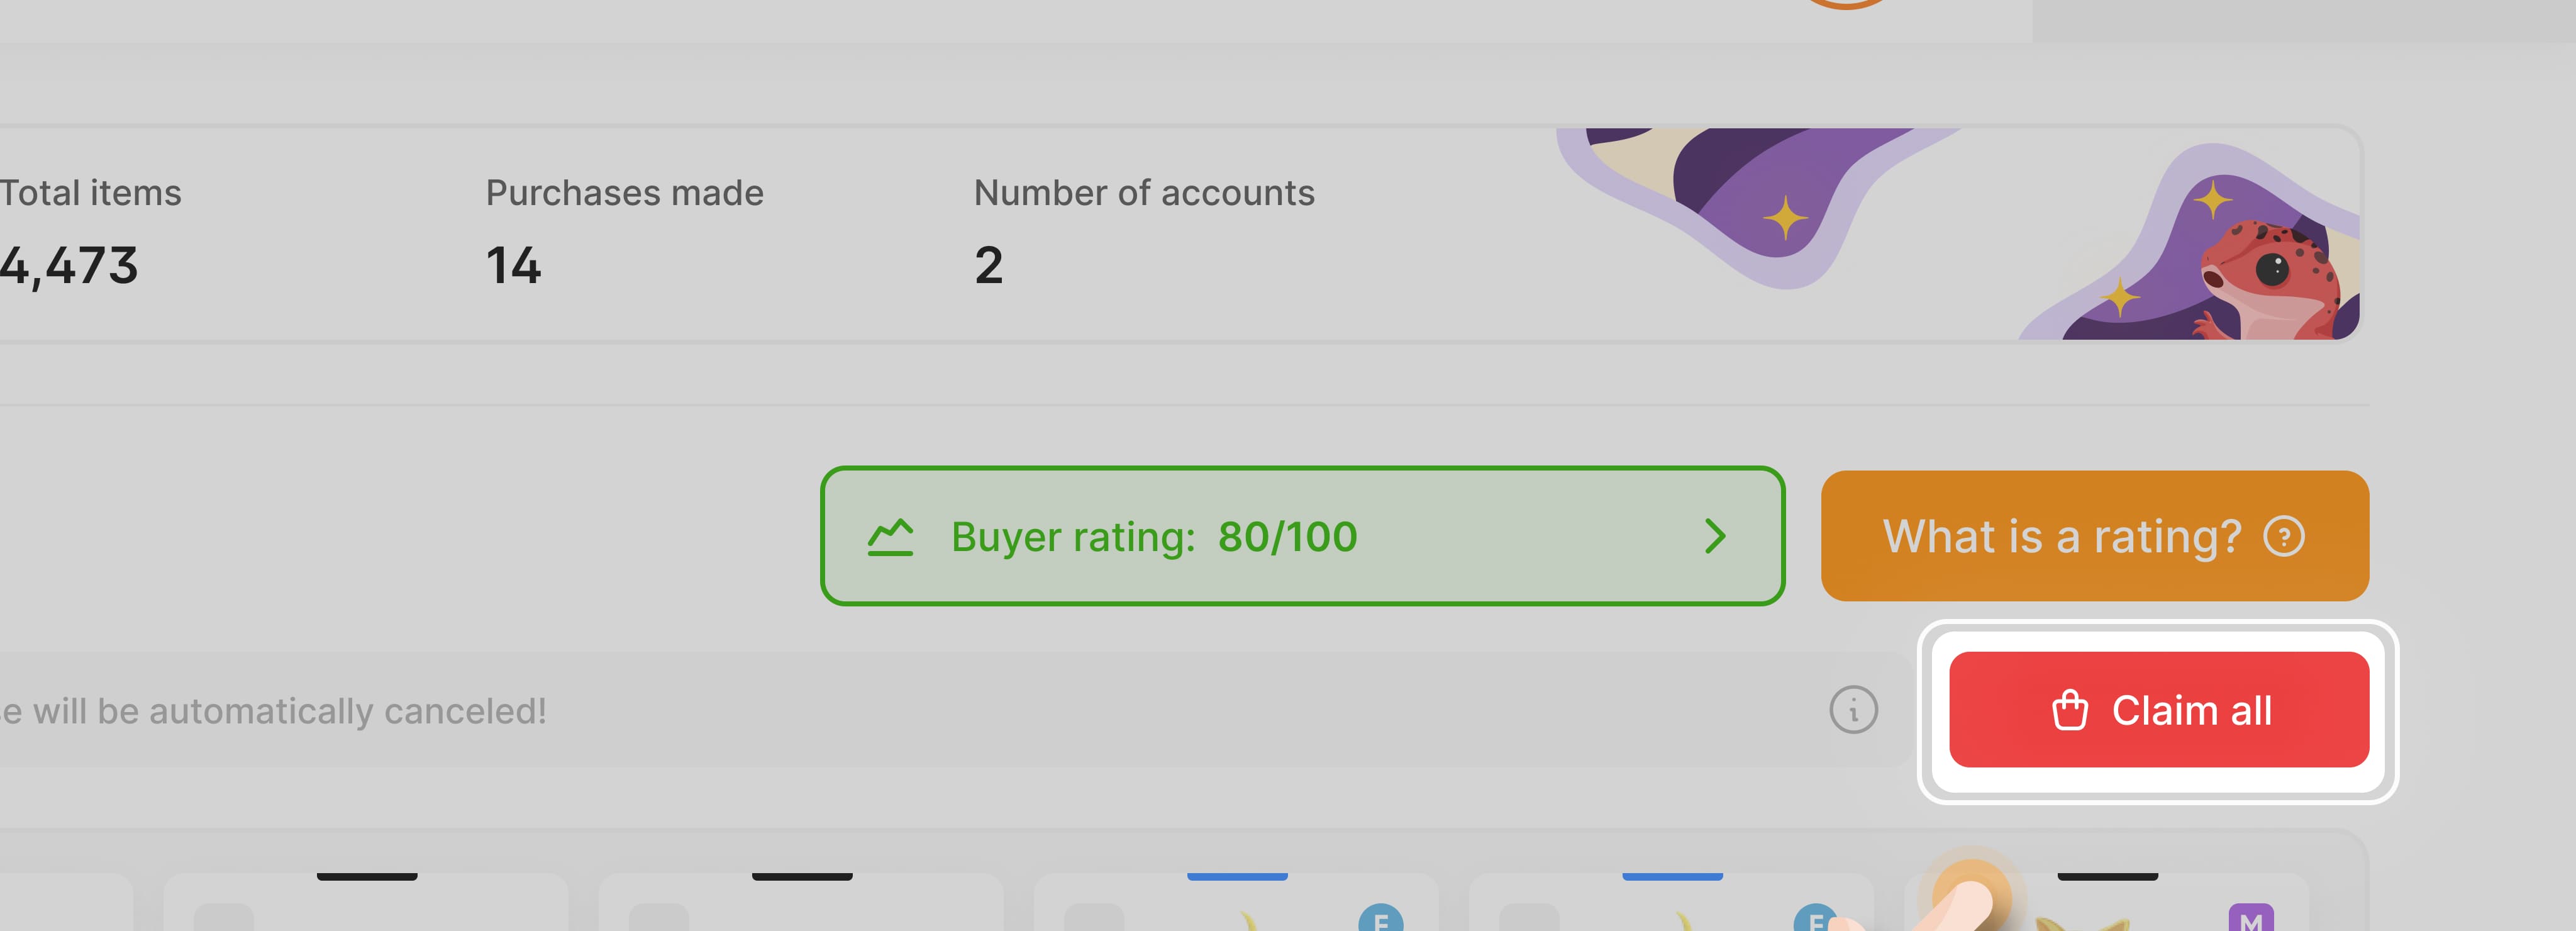The width and height of the screenshot is (2576, 931).
Task: Expand Buyer rating using the right chevron
Action: (x=1715, y=537)
